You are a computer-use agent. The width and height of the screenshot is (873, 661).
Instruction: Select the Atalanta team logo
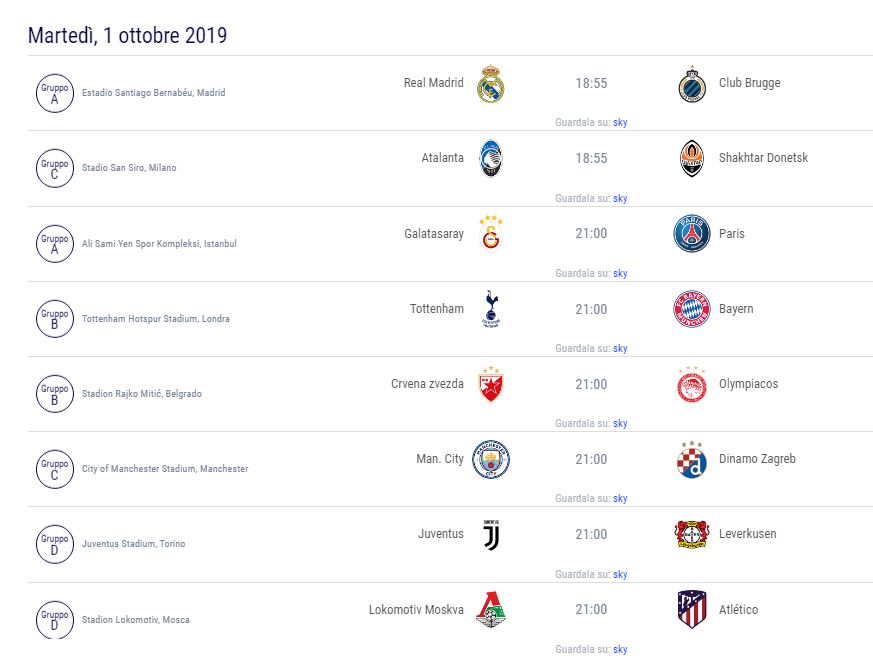[x=491, y=159]
